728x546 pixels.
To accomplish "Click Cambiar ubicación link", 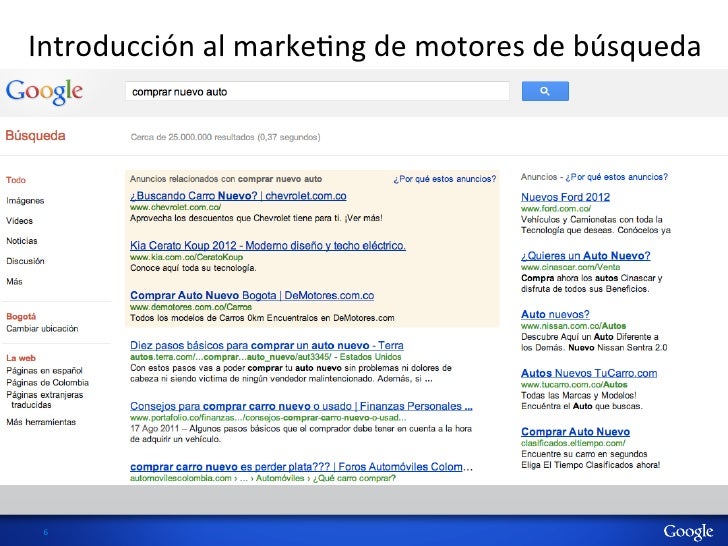I will tap(42, 329).
